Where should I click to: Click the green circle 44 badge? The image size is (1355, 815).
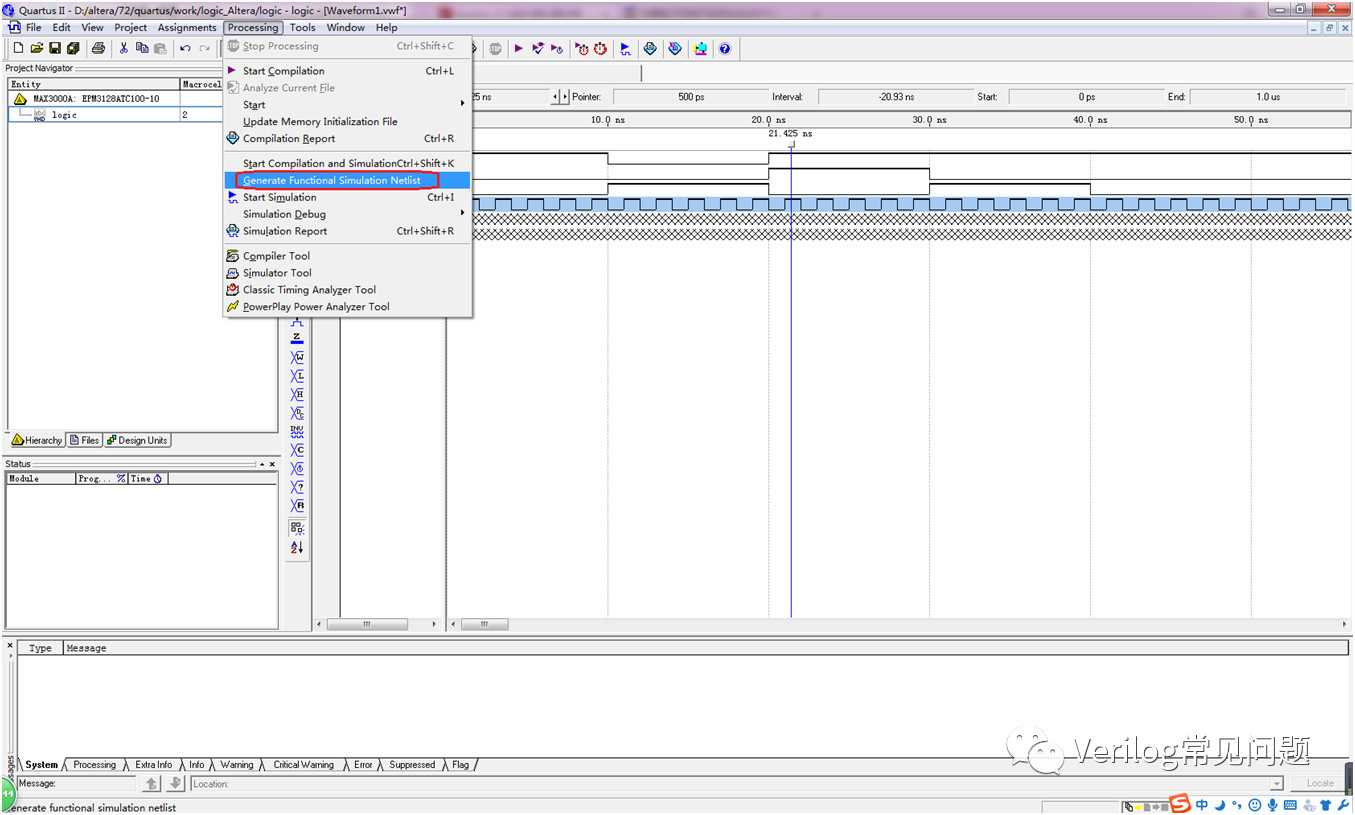(6, 796)
